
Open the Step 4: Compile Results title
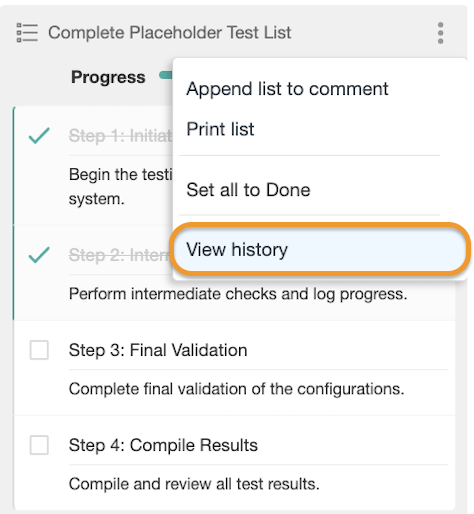click(x=163, y=445)
